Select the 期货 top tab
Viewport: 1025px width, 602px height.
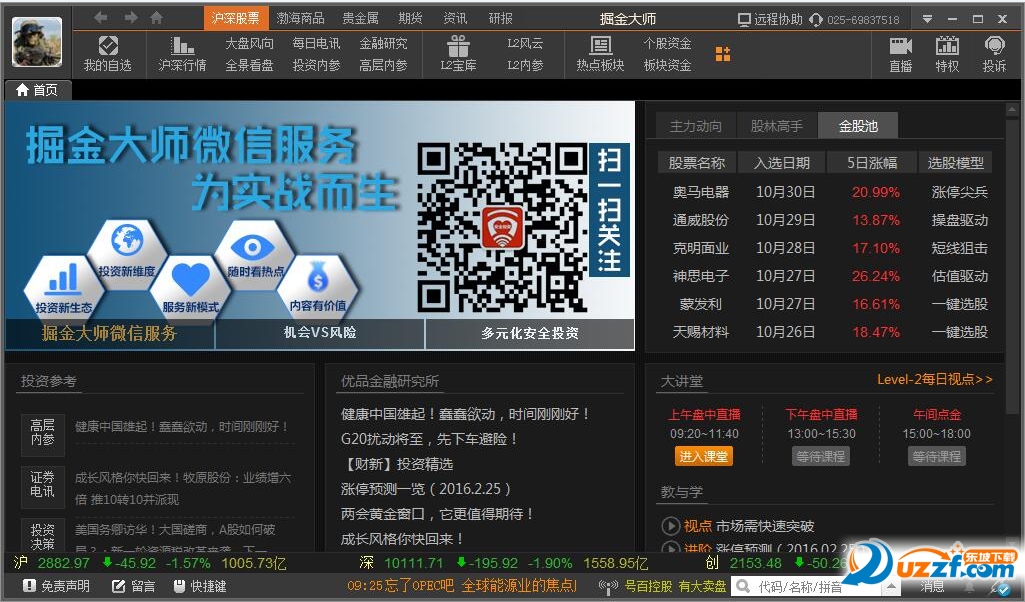(x=411, y=18)
